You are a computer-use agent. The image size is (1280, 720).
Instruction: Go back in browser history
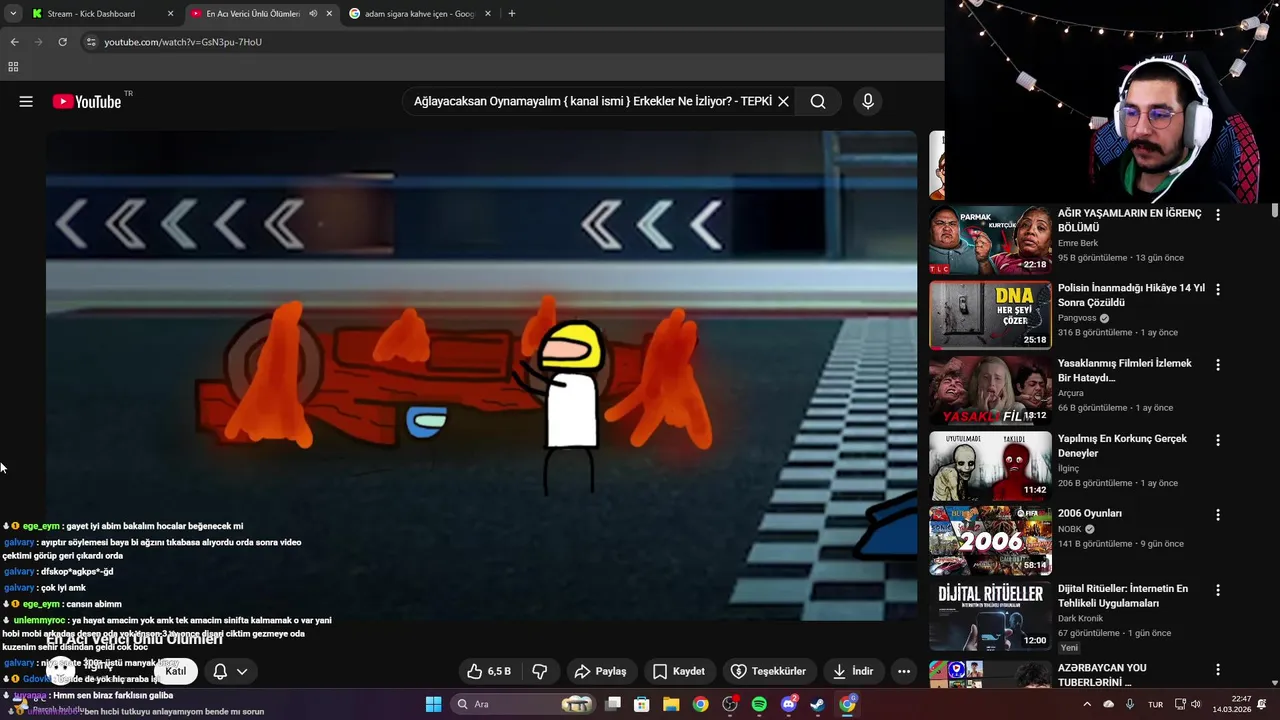14,42
